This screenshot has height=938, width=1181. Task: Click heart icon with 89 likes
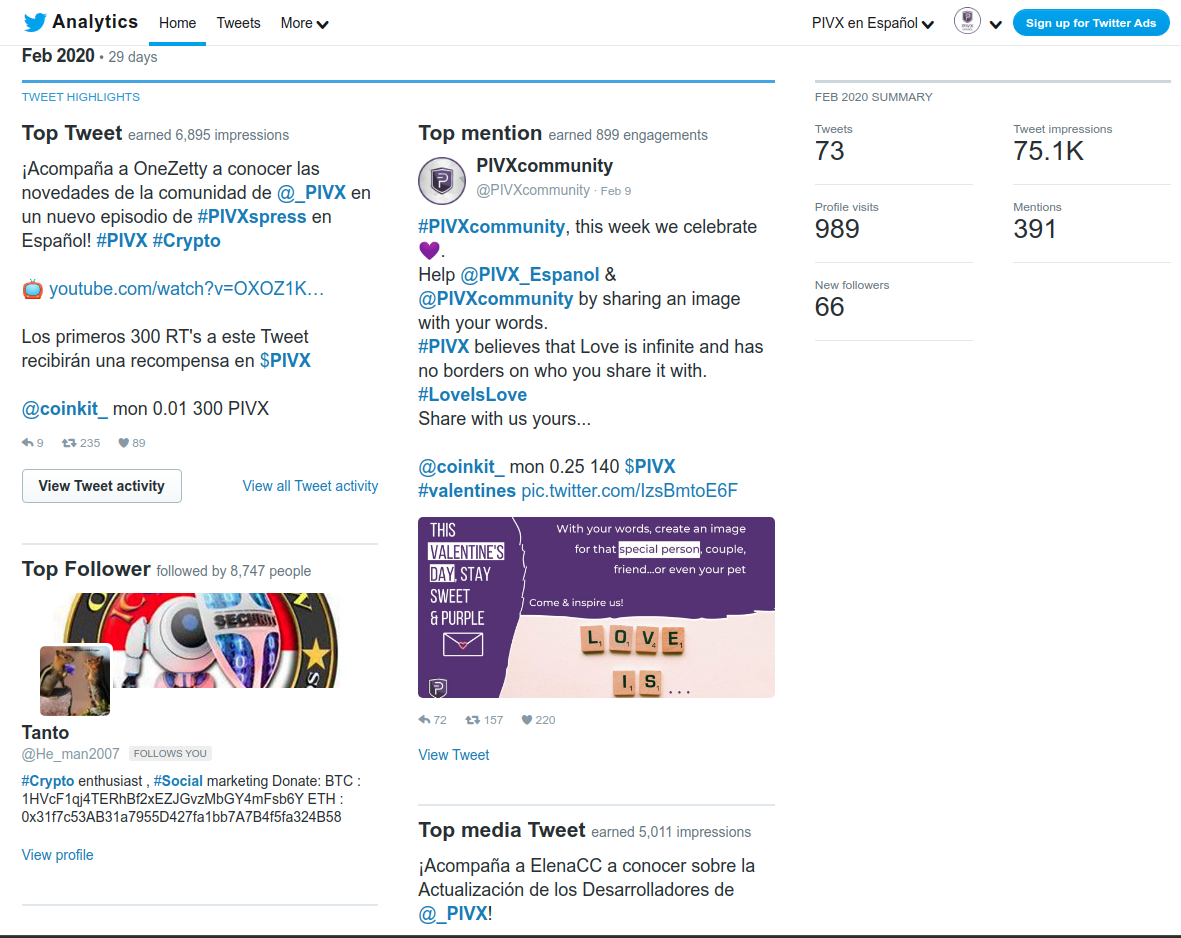(x=124, y=443)
